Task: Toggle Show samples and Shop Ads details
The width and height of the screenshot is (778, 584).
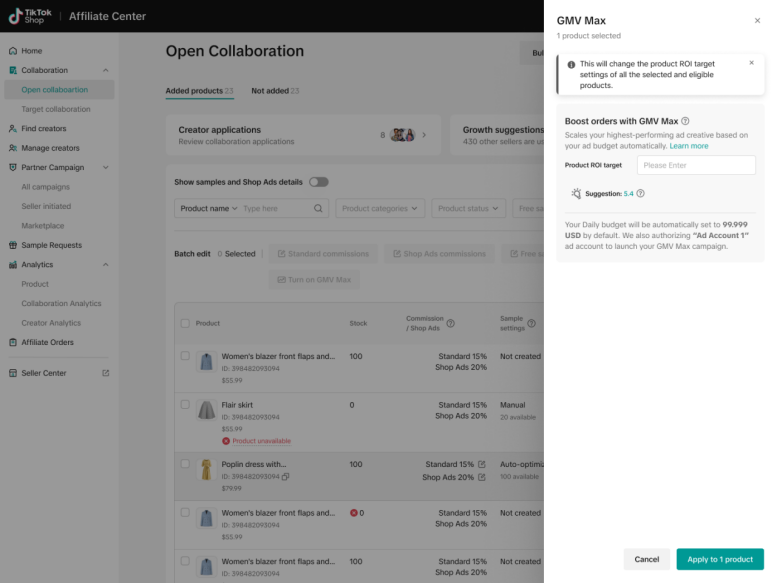Action: [318, 182]
